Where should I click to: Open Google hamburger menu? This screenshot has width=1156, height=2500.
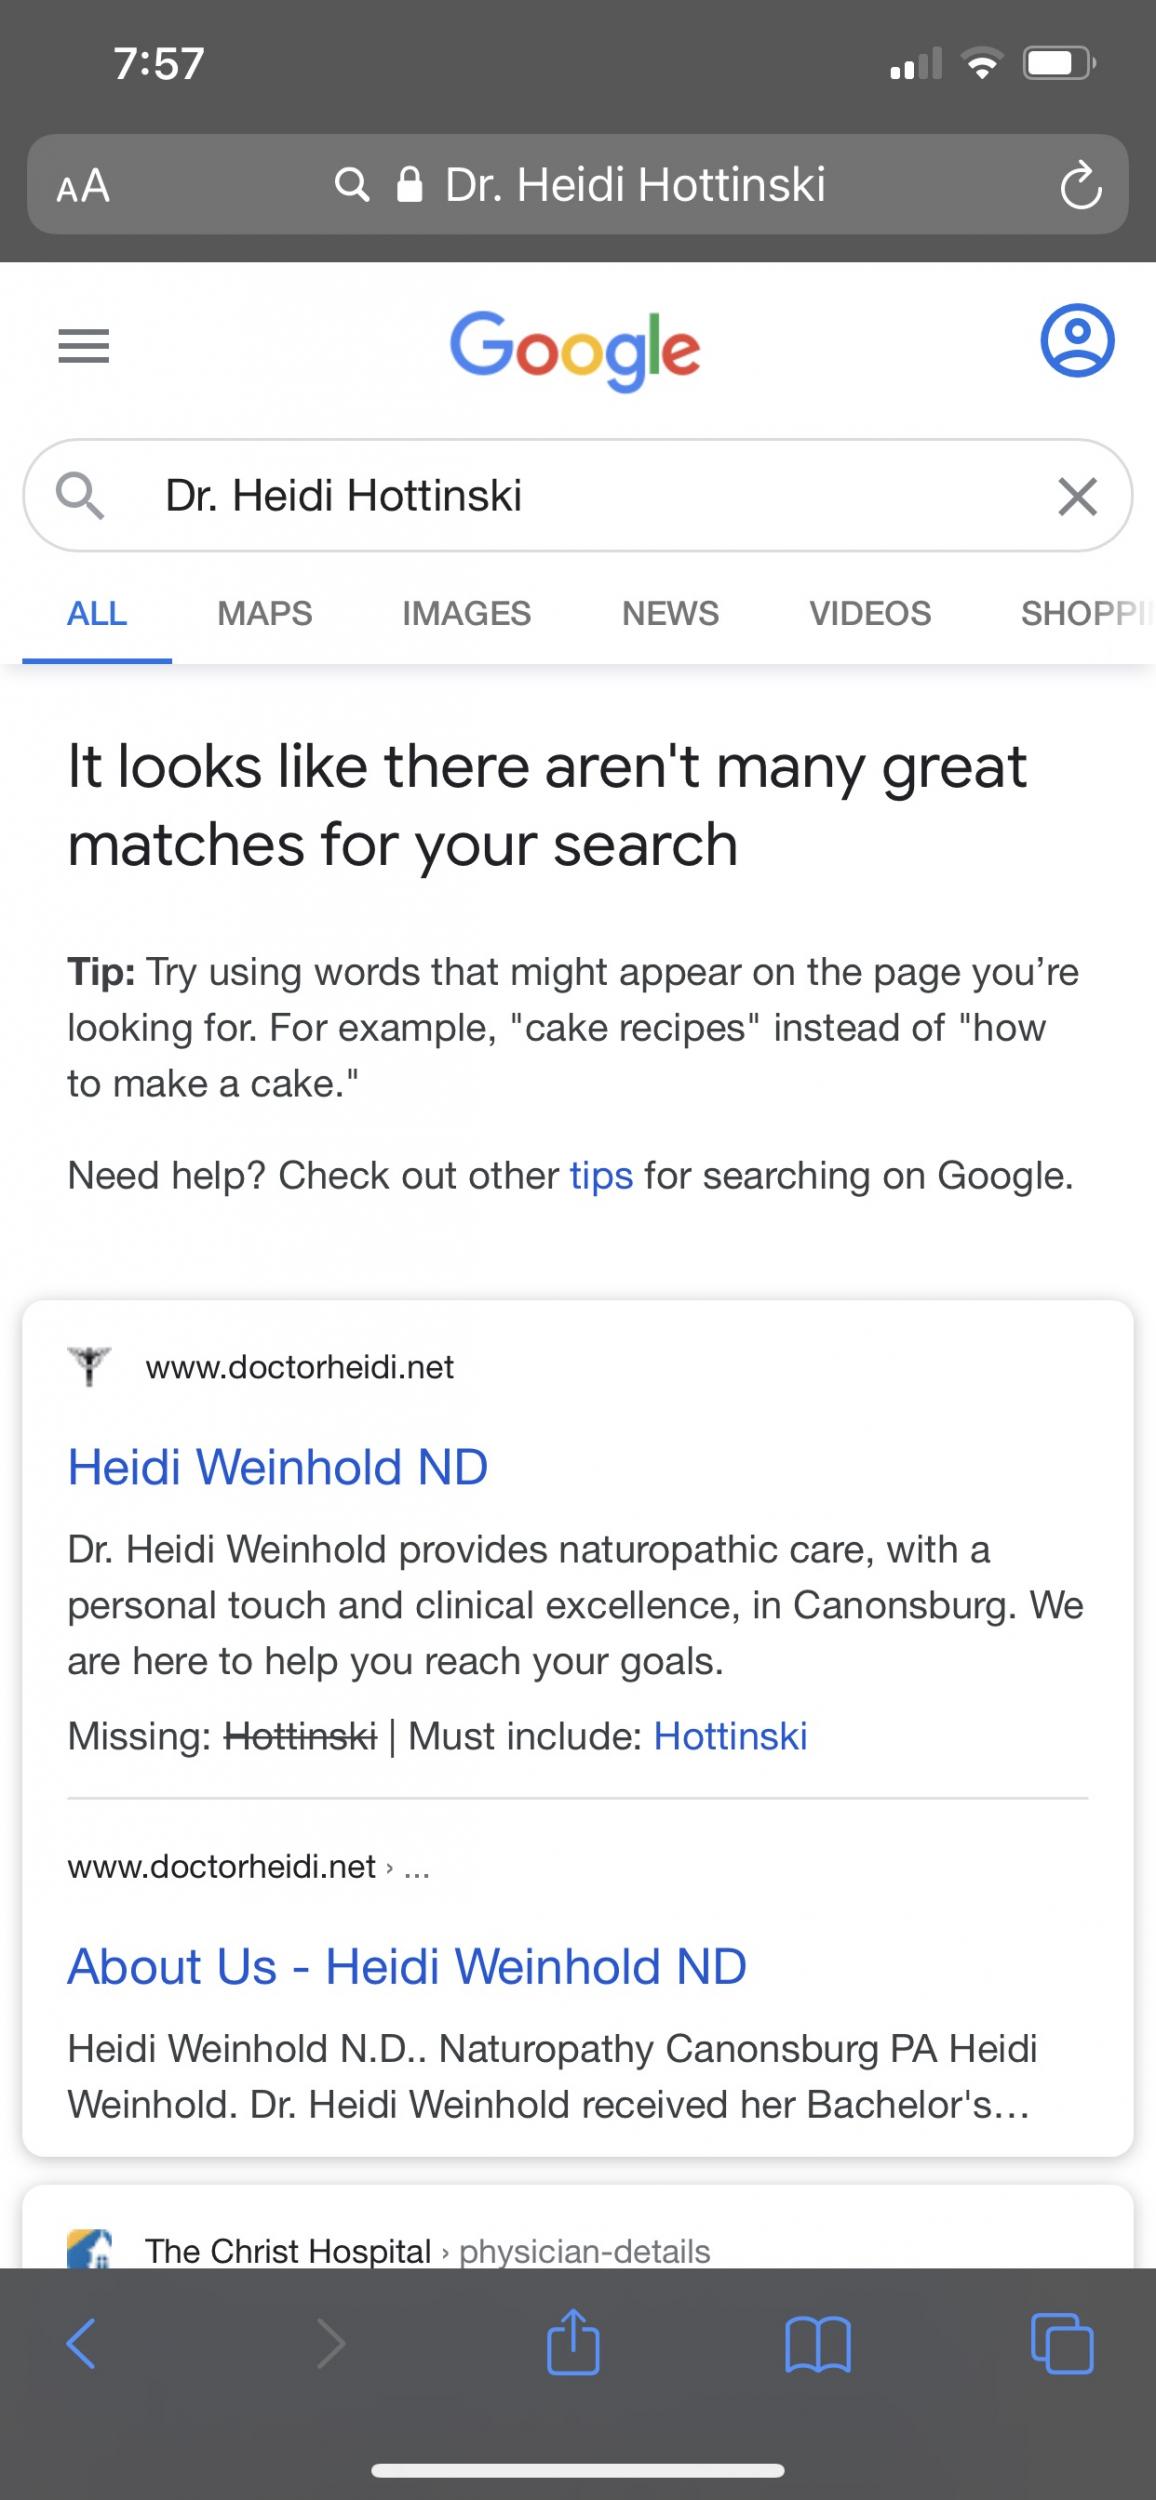84,346
